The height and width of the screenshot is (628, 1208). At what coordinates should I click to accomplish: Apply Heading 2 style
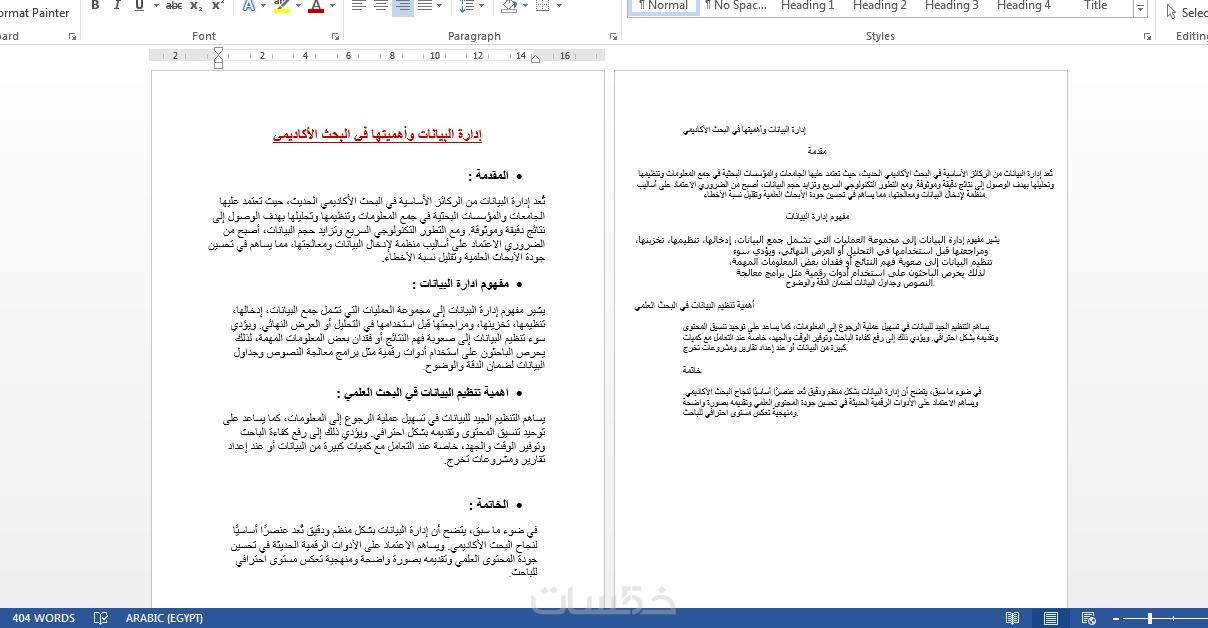click(x=880, y=6)
